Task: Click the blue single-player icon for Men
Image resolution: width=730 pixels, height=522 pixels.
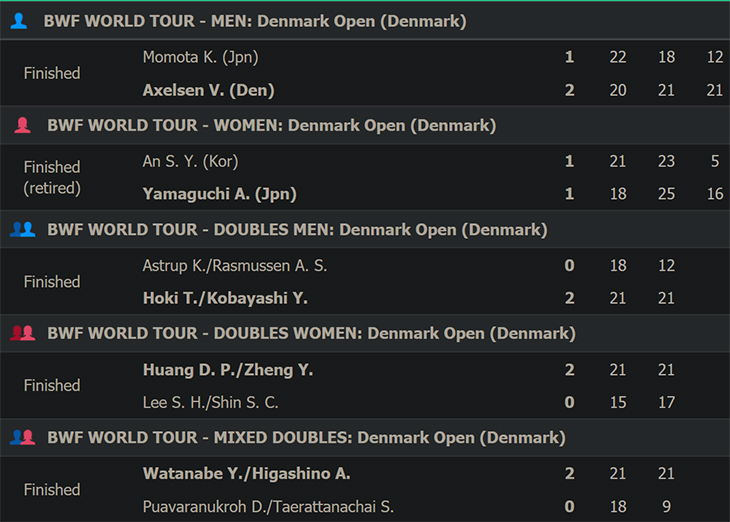Action: (19, 21)
